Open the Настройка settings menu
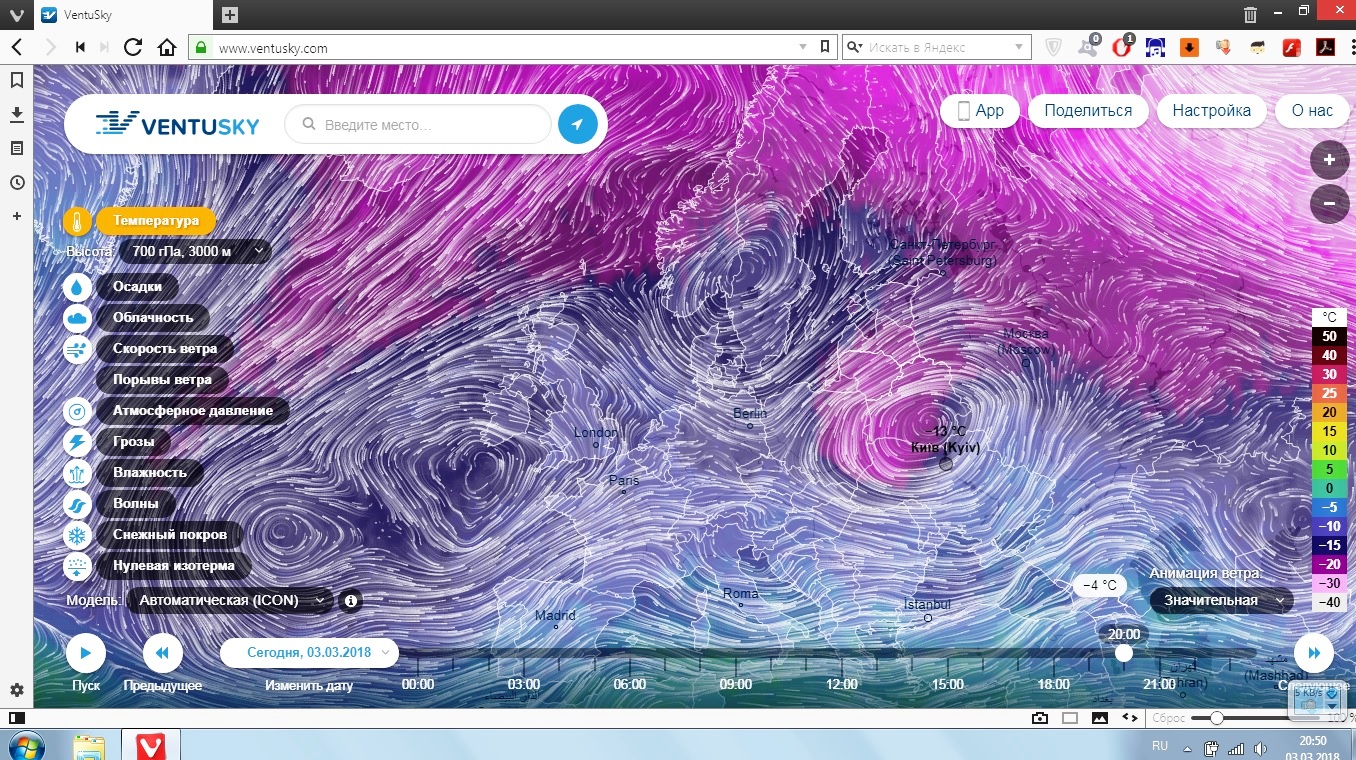Image resolution: width=1356 pixels, height=760 pixels. [x=1211, y=111]
